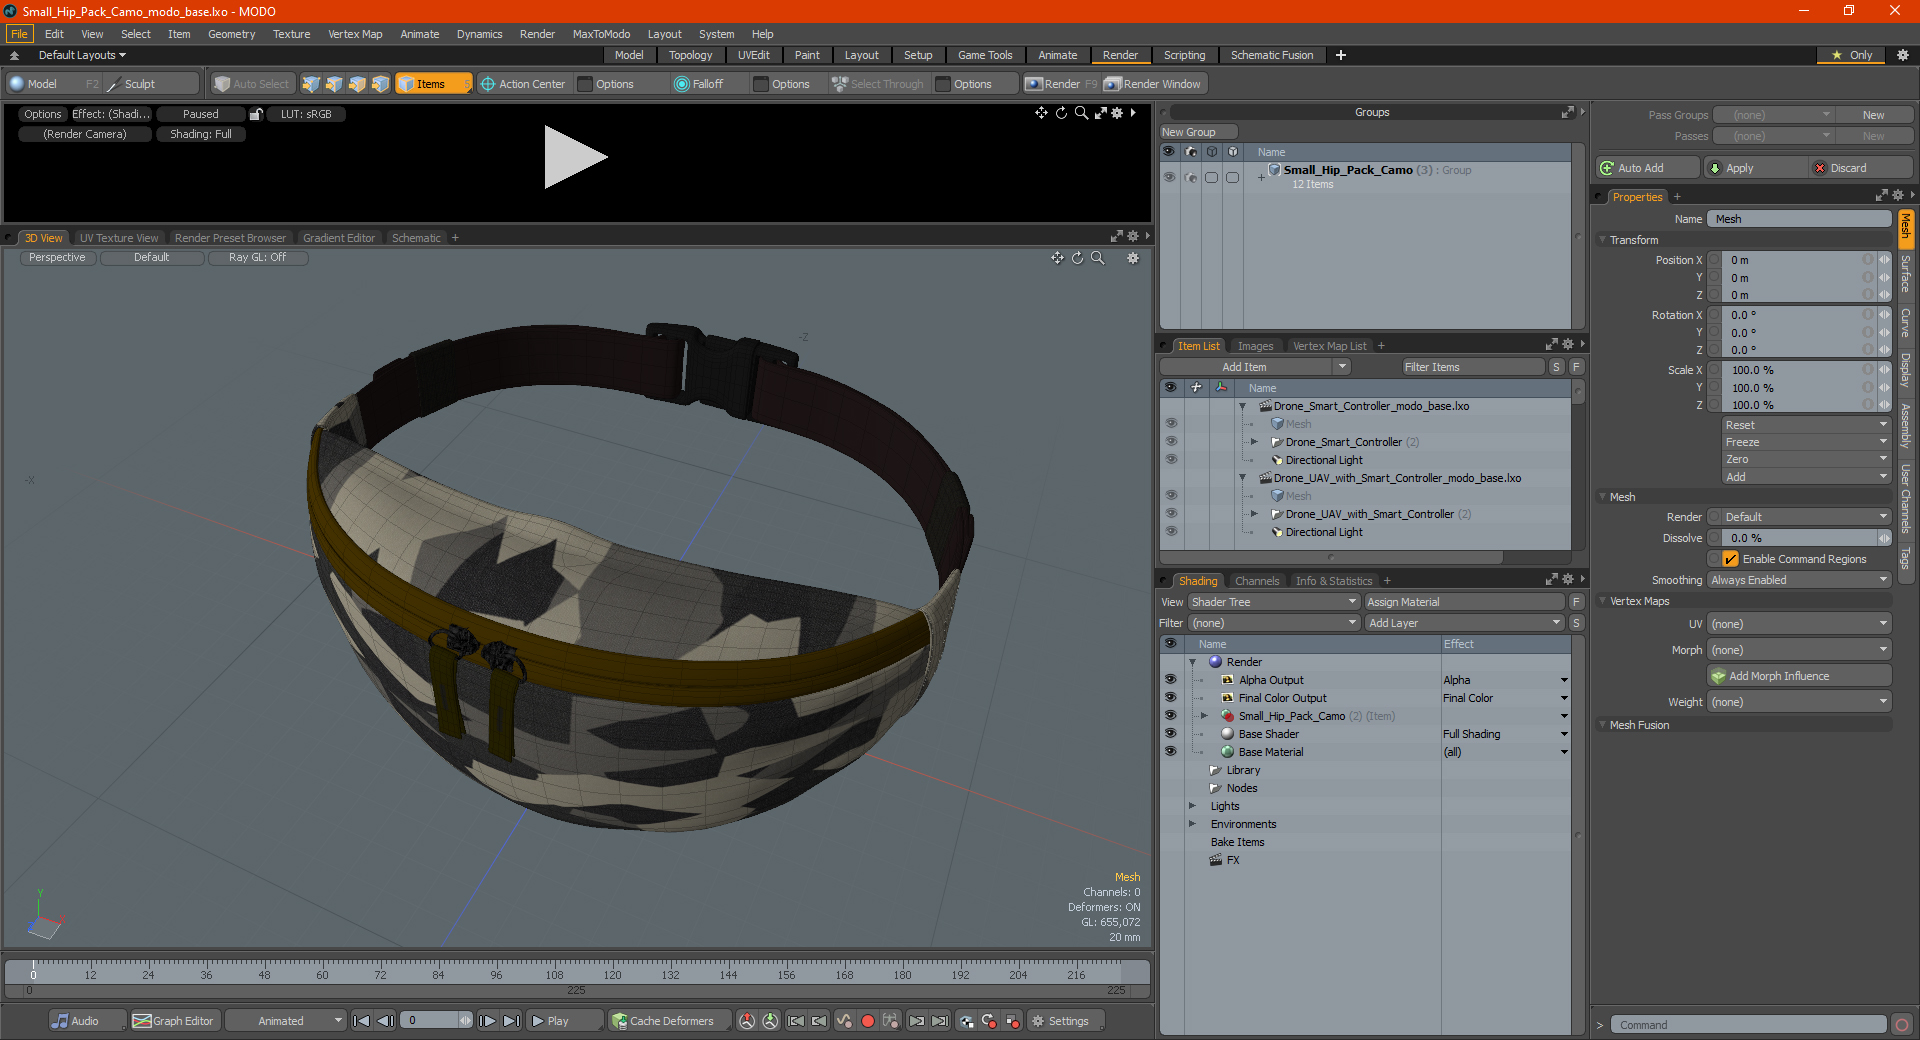Screen dimensions: 1920x1040
Task: Open the mesh Render Default dropdown
Action: (x=1806, y=517)
